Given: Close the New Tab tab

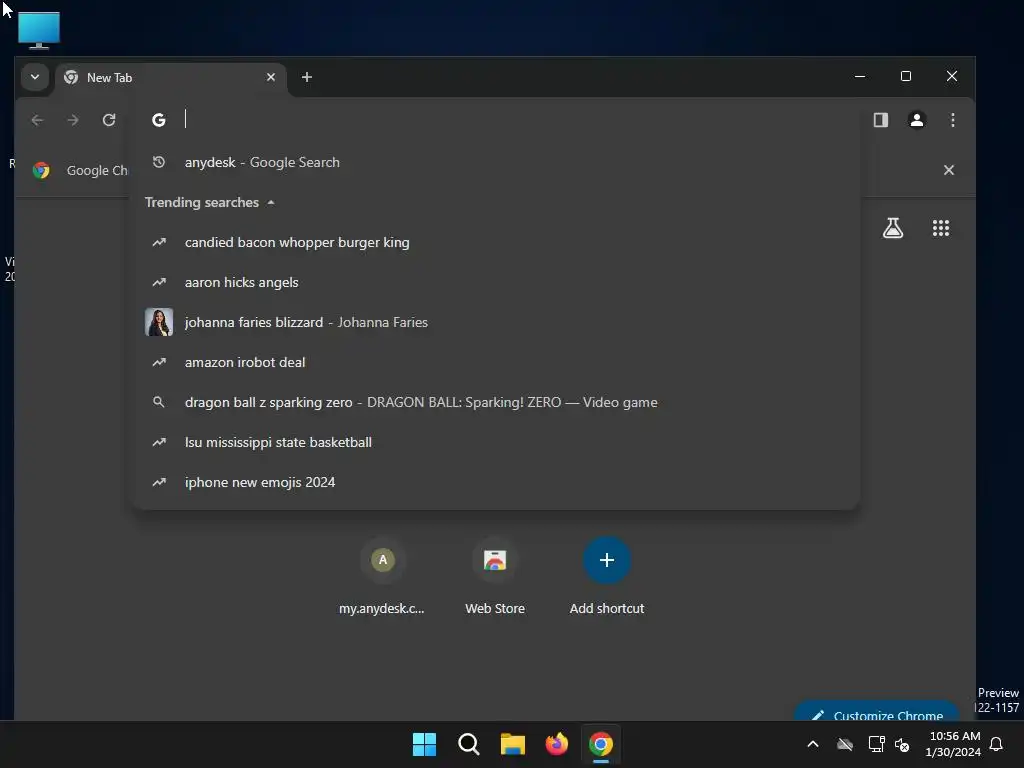Looking at the screenshot, I should (271, 77).
